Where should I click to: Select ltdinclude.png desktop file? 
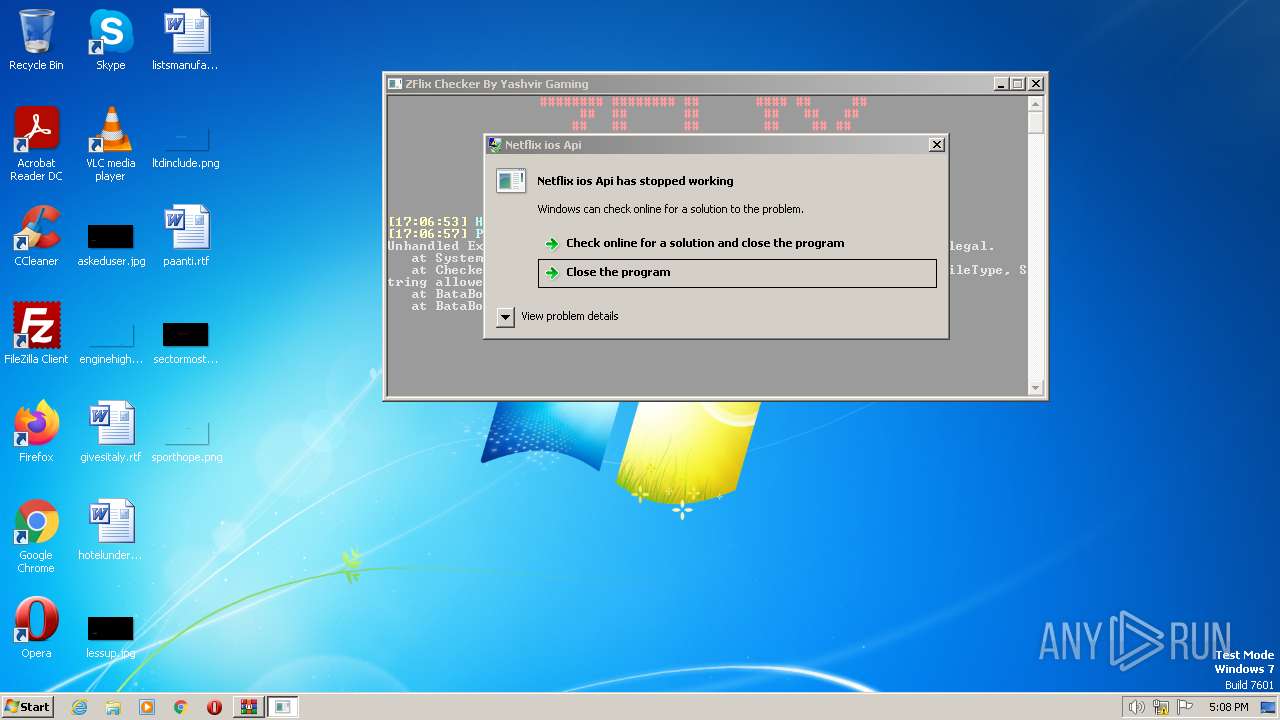coord(185,145)
